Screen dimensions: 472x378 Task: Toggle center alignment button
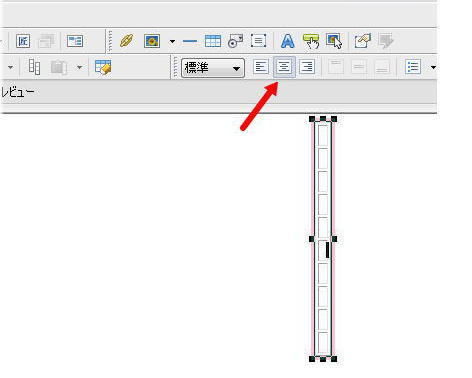(284, 67)
